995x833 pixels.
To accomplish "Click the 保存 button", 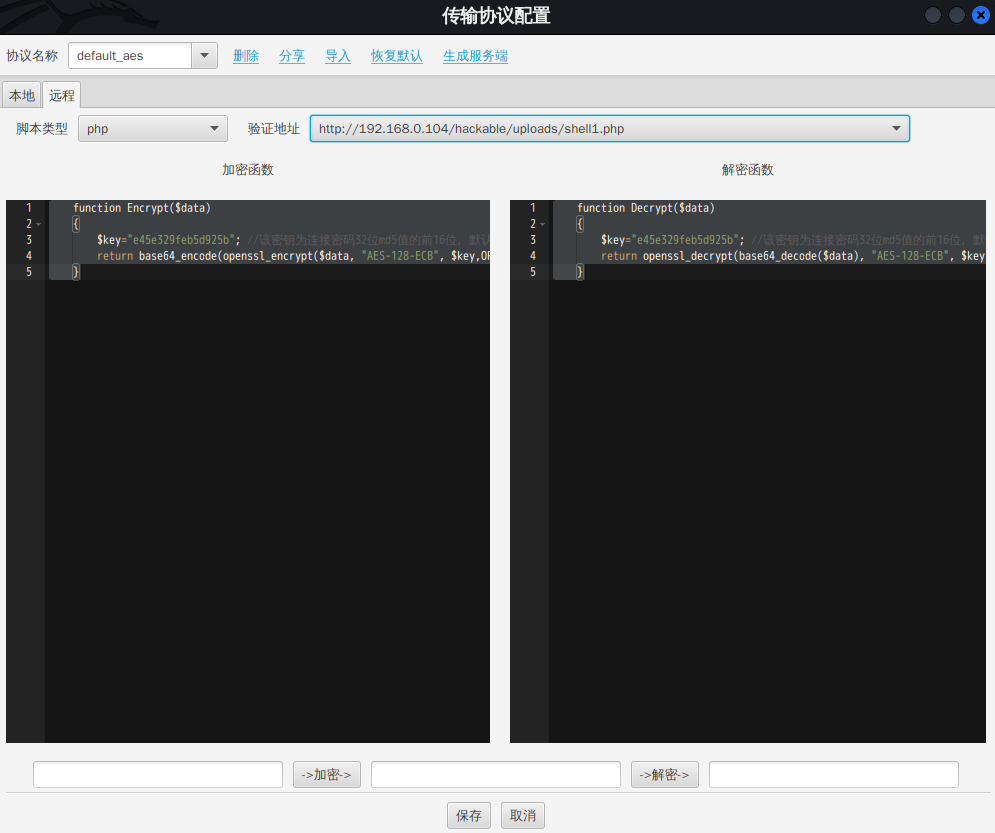I will 469,815.
